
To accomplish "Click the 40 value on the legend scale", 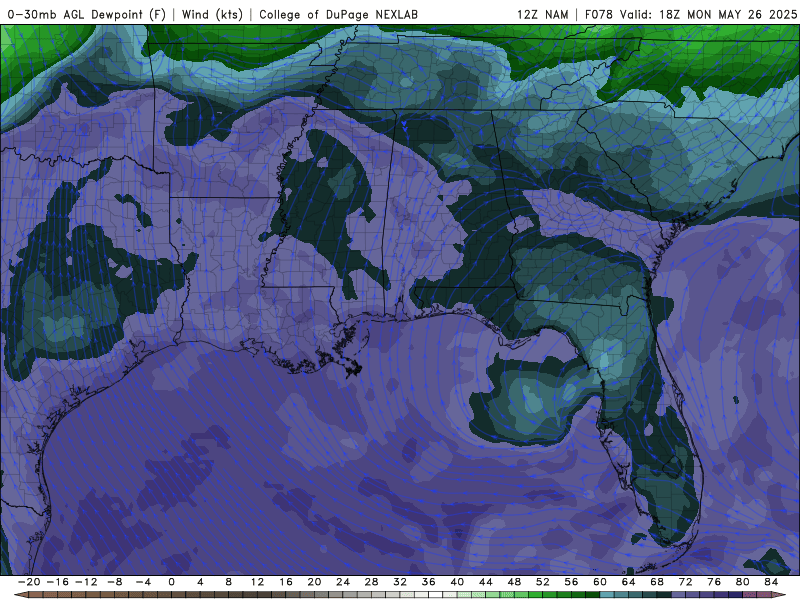I will point(457,582).
